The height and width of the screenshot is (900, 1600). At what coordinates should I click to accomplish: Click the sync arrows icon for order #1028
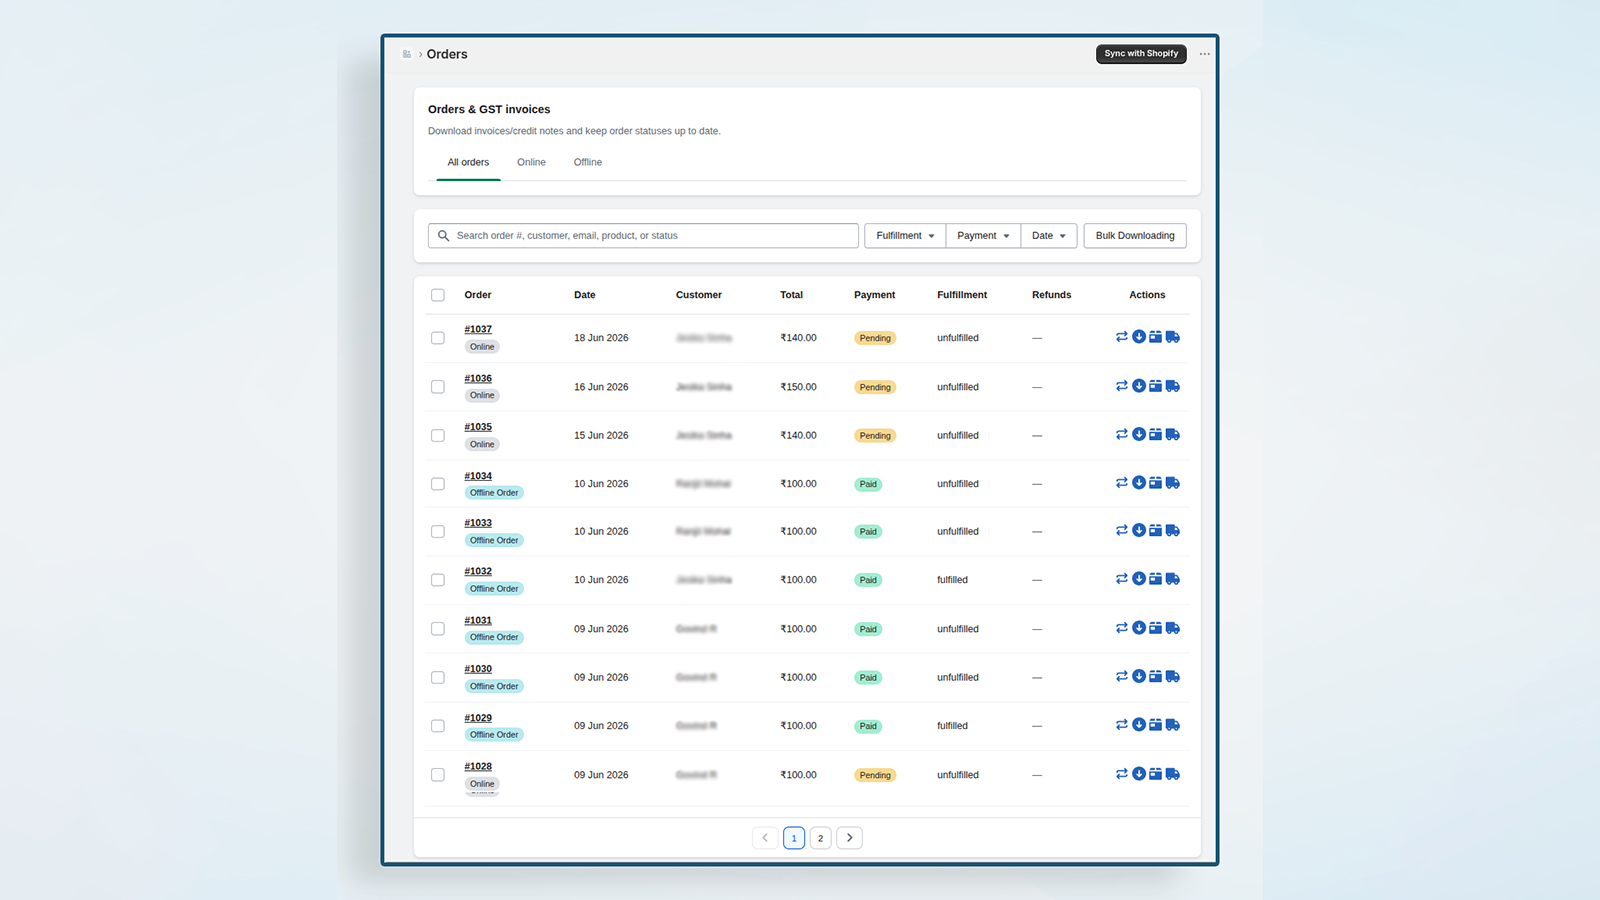(1122, 774)
